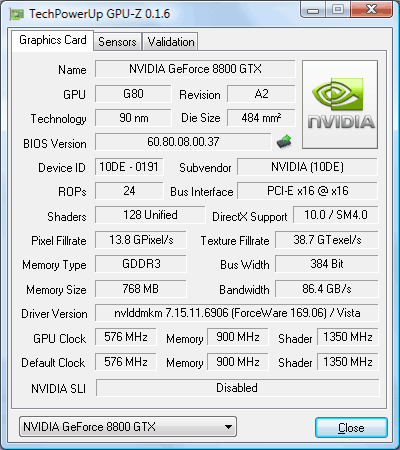The image size is (400, 450).
Task: Click the 'BIOS Version' label
Action: [x=55, y=144]
